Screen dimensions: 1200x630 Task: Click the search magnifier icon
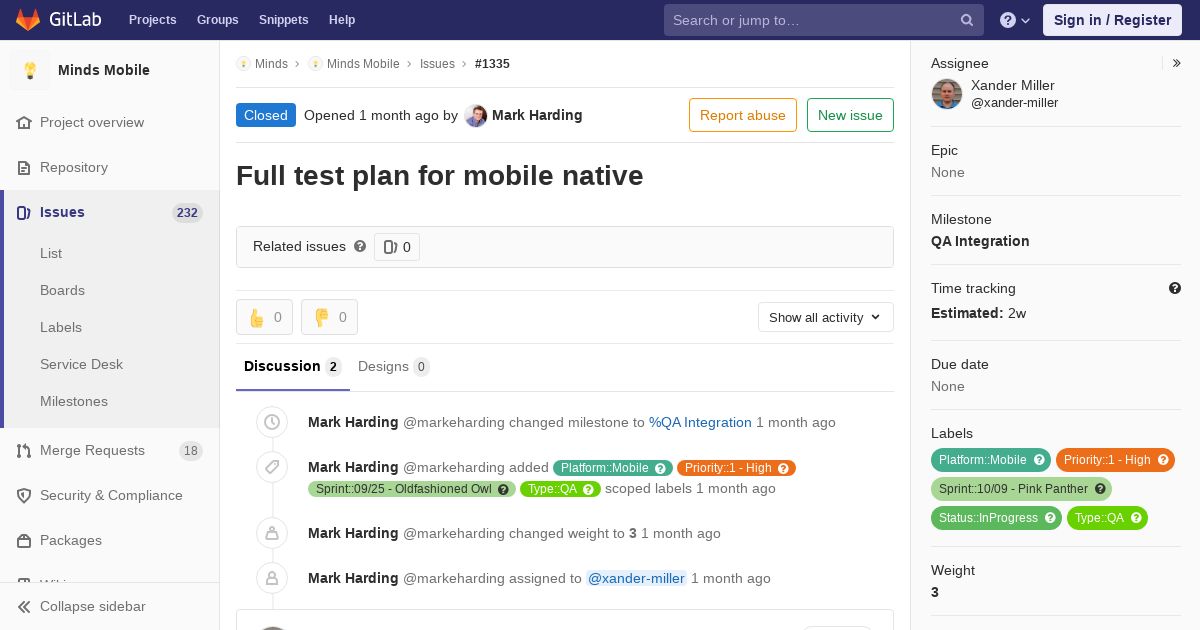tap(967, 20)
